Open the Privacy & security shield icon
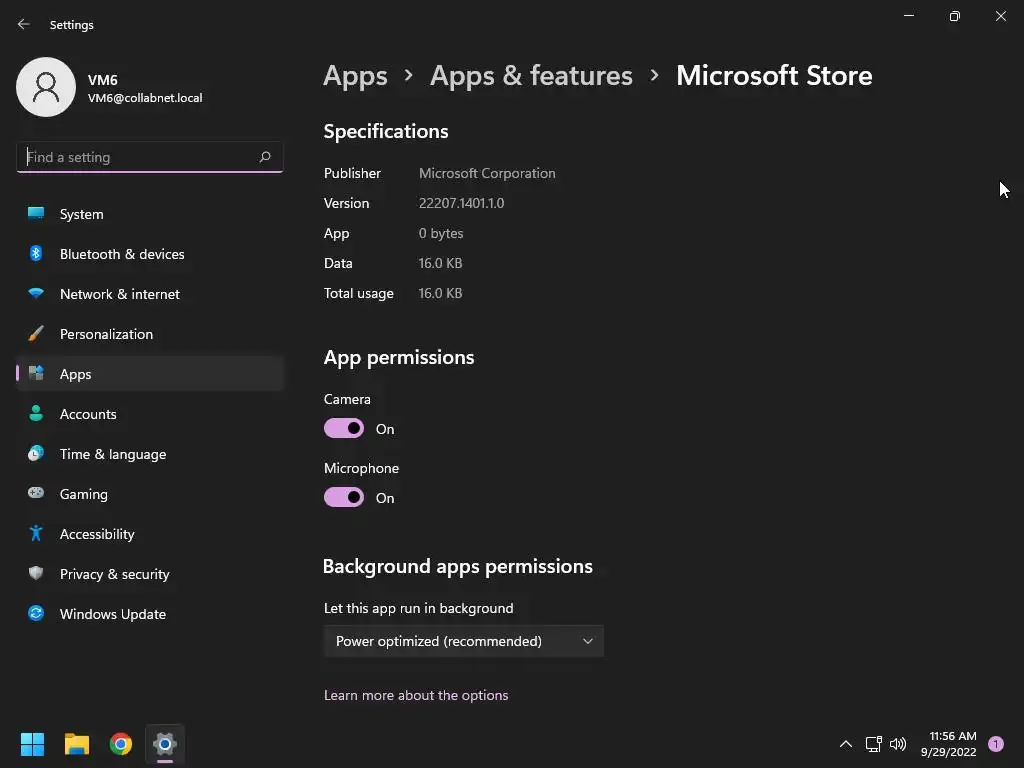 [x=36, y=574]
